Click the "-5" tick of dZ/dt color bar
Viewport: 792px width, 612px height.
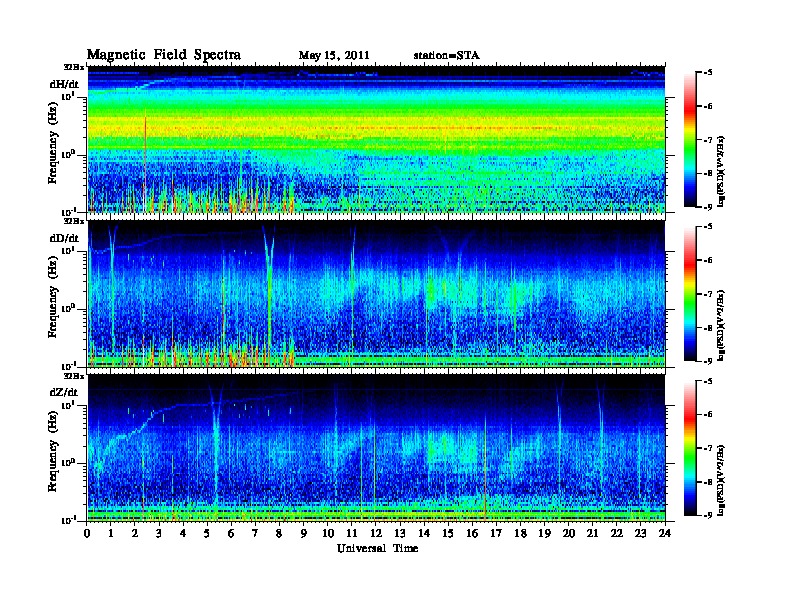708,381
